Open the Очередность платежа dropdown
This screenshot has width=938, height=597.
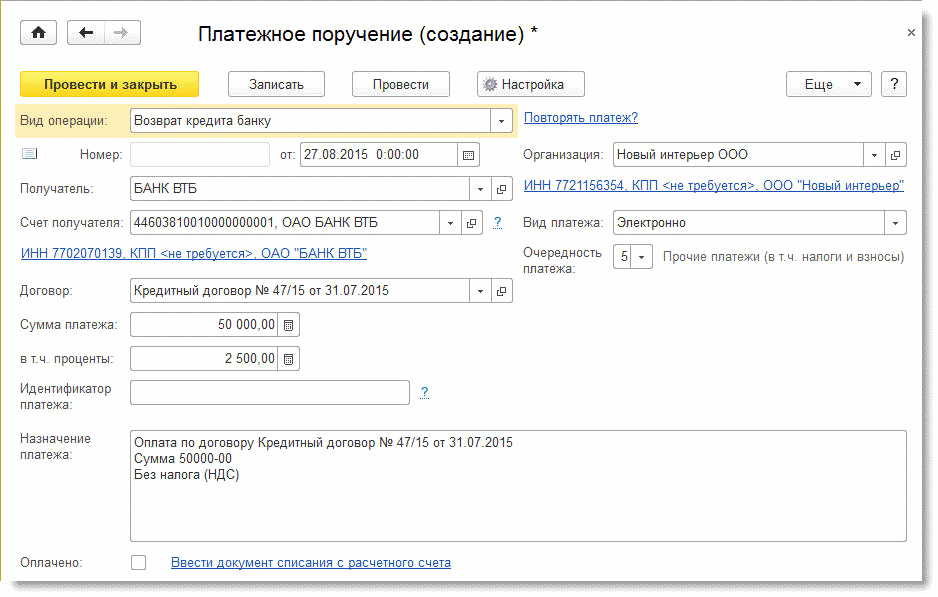[642, 257]
